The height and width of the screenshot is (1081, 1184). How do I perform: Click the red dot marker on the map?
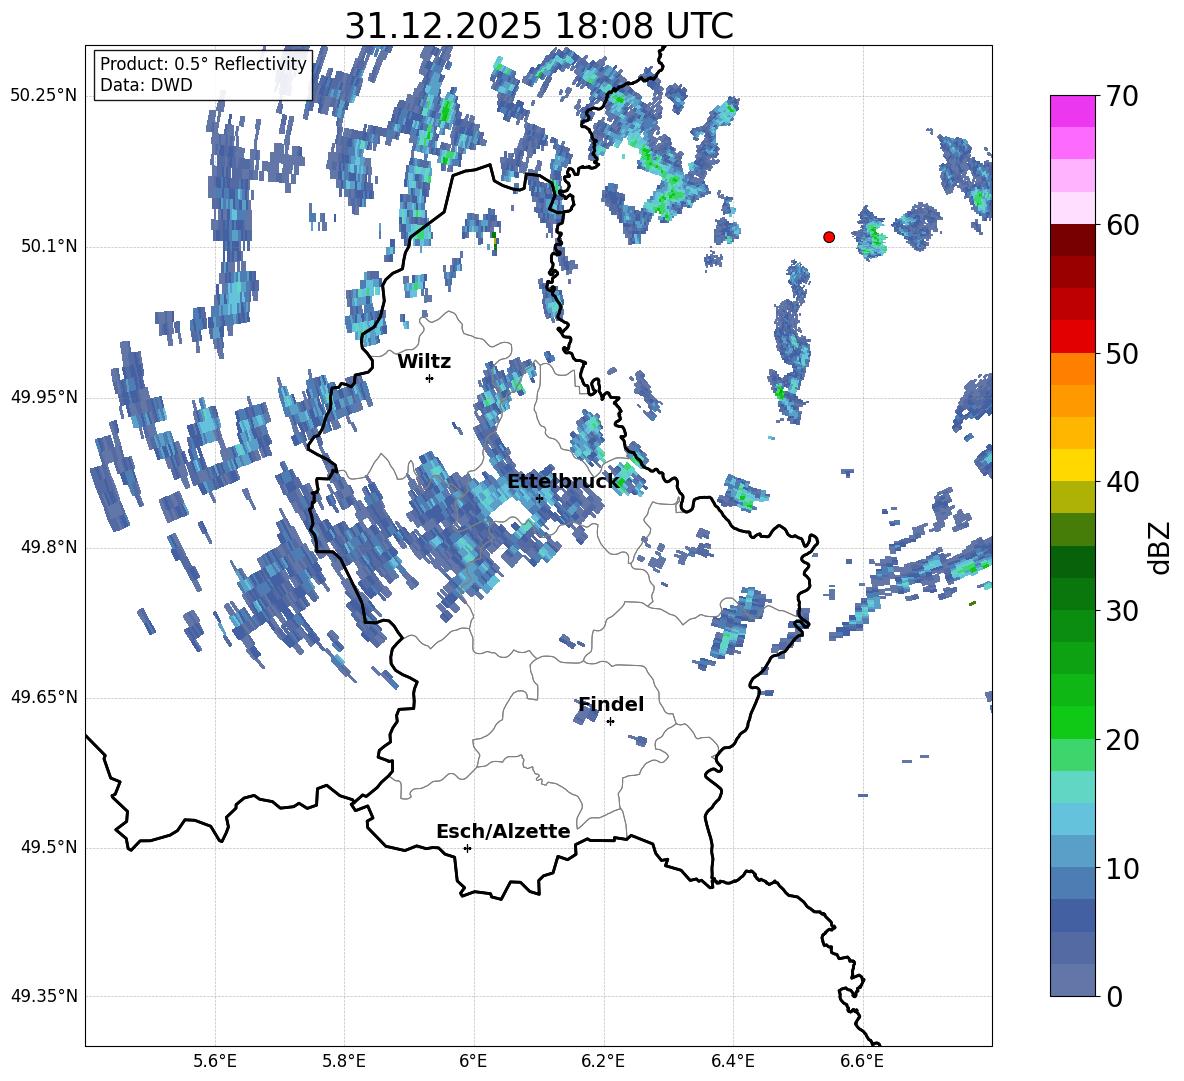coord(829,237)
